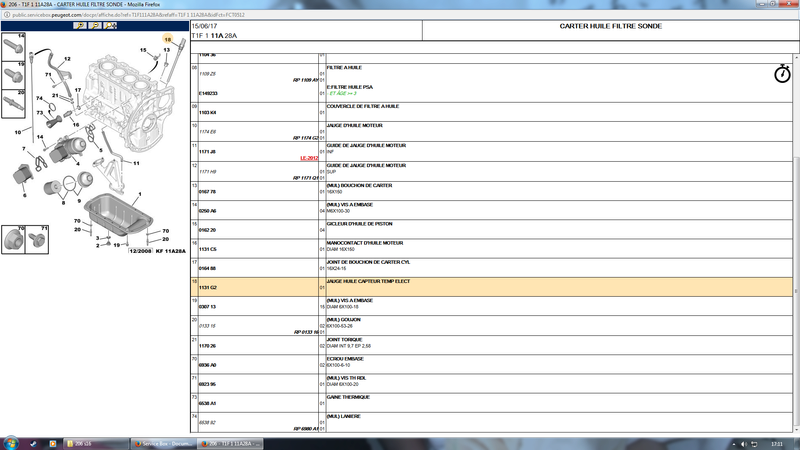This screenshot has height=450, width=800.
Task: Click the green ET ÂGE >= 3 note
Action: [x=343, y=93]
